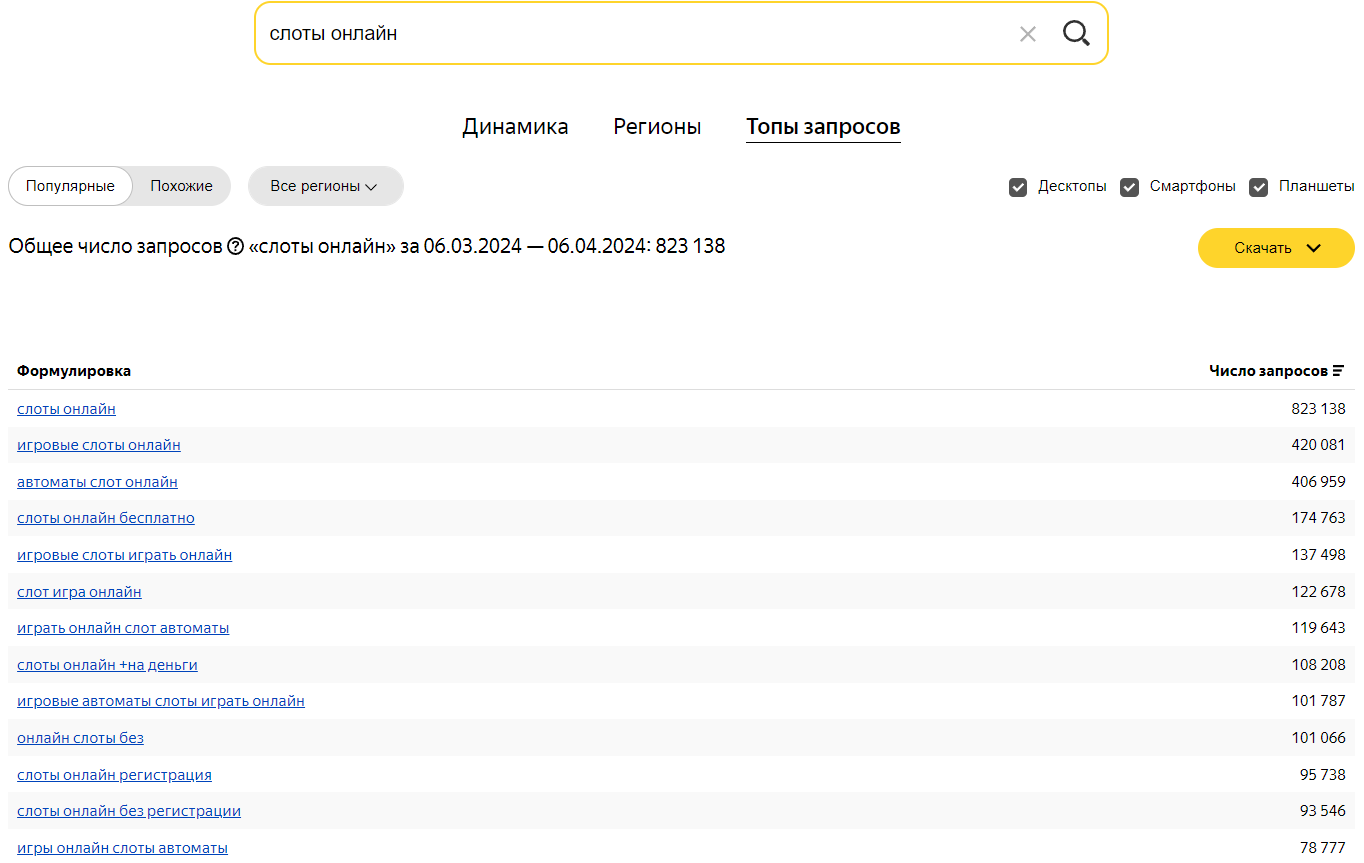The height and width of the screenshot is (863, 1364).
Task: Click the 101 066 count value
Action: 1318,738
